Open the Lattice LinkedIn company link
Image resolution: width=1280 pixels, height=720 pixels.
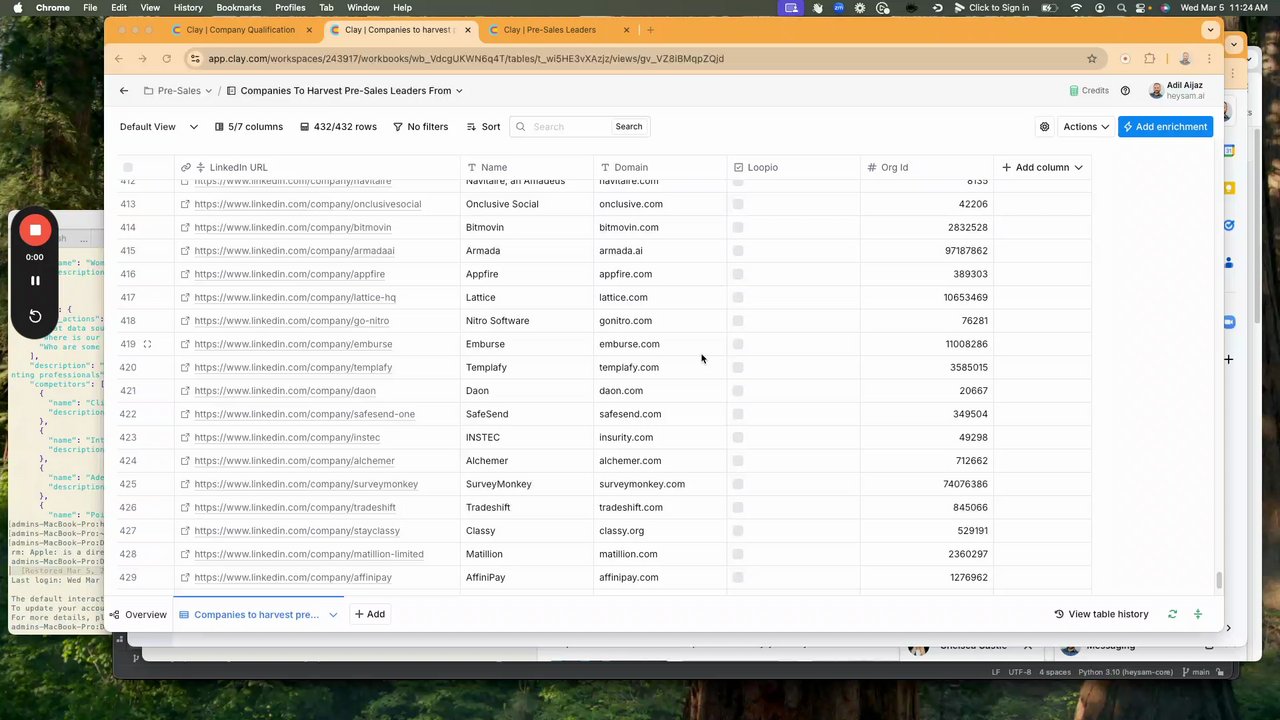point(295,297)
